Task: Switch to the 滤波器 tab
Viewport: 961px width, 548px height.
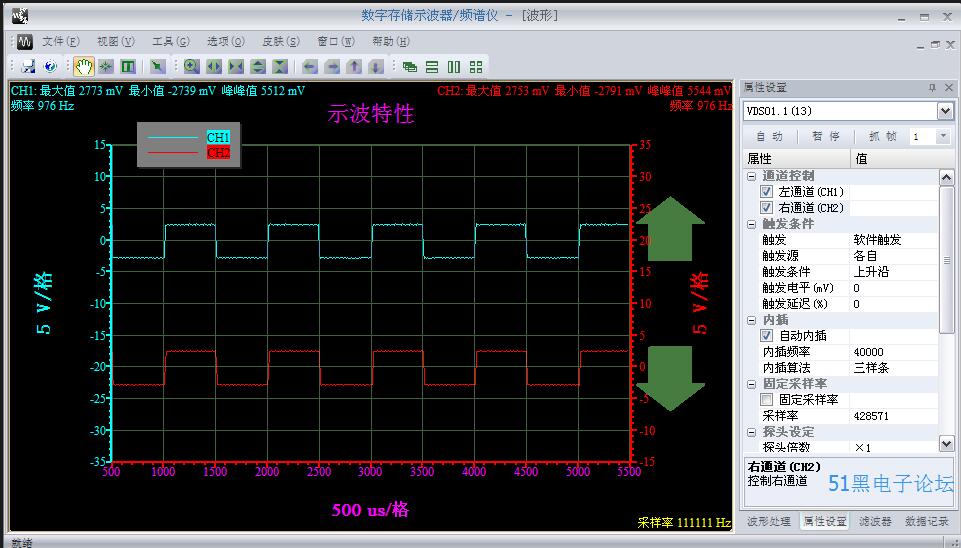Action: tap(875, 521)
